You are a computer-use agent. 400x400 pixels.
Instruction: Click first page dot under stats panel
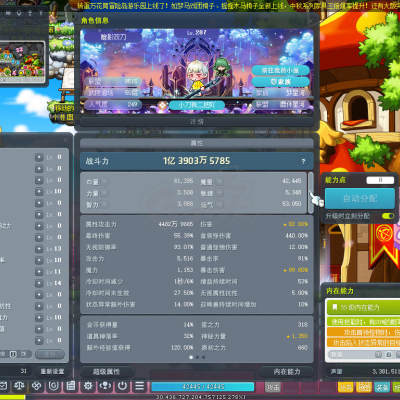tap(191, 357)
